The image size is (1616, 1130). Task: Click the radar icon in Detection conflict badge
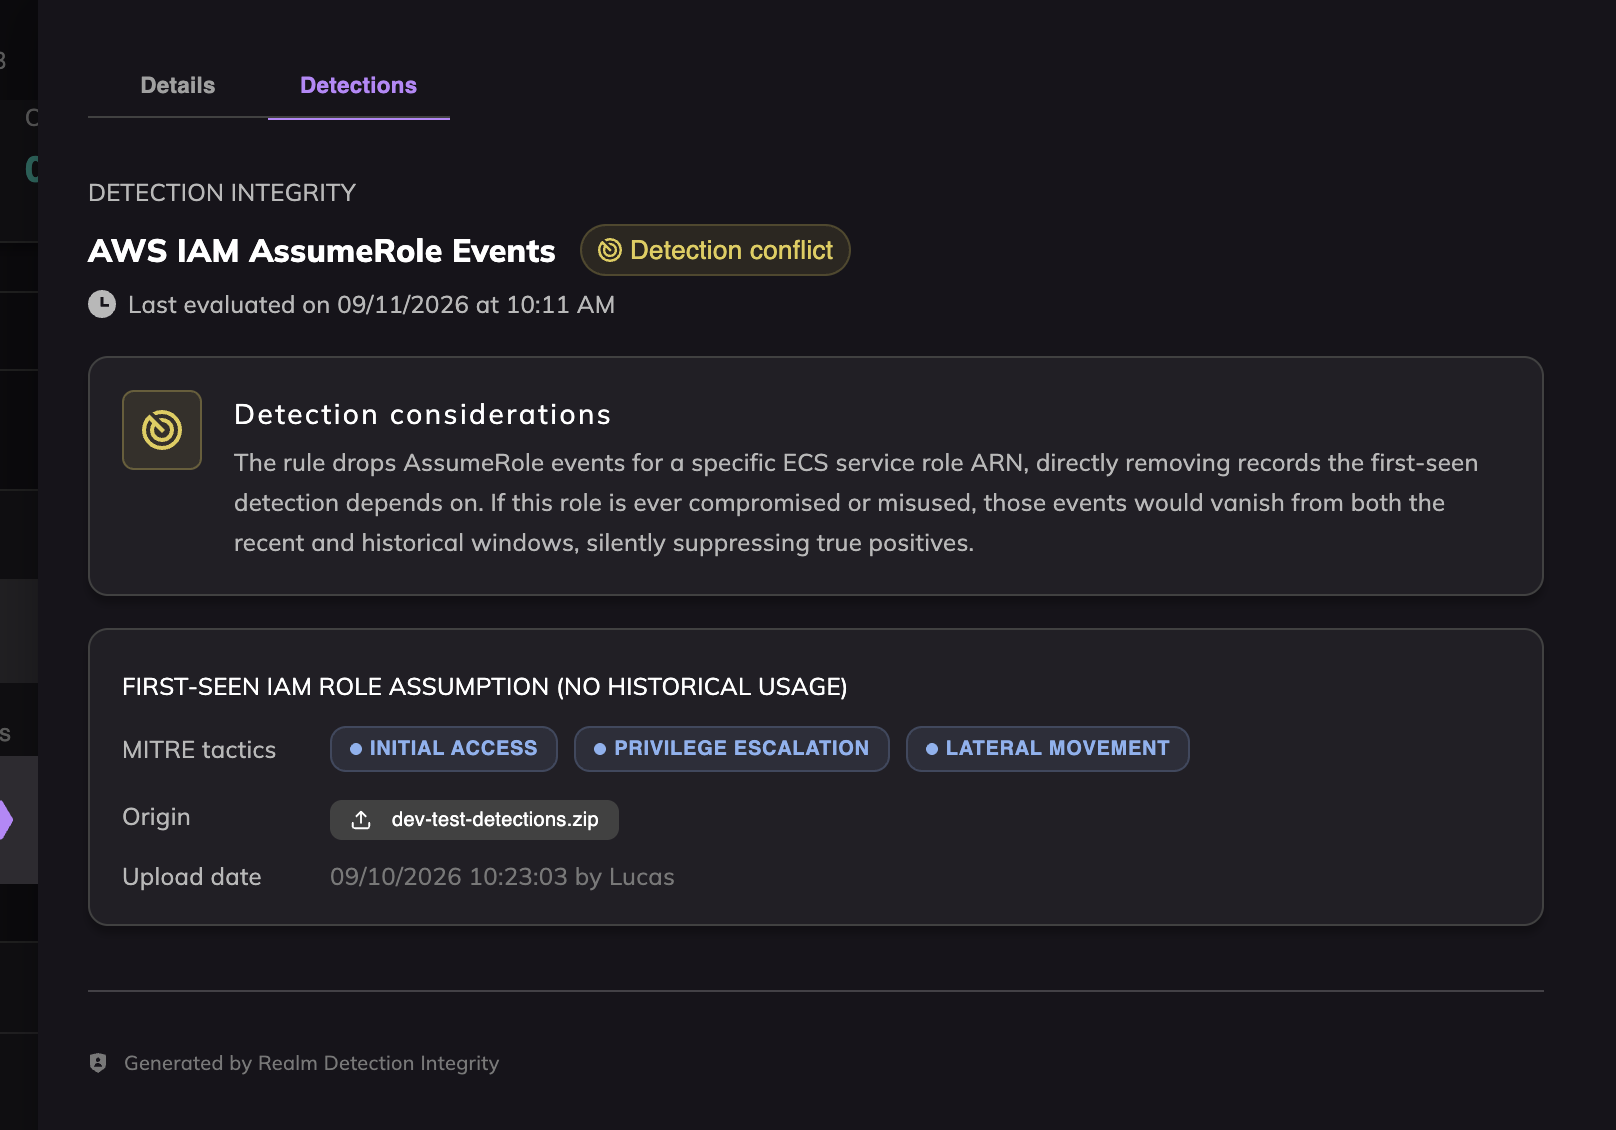coord(610,250)
